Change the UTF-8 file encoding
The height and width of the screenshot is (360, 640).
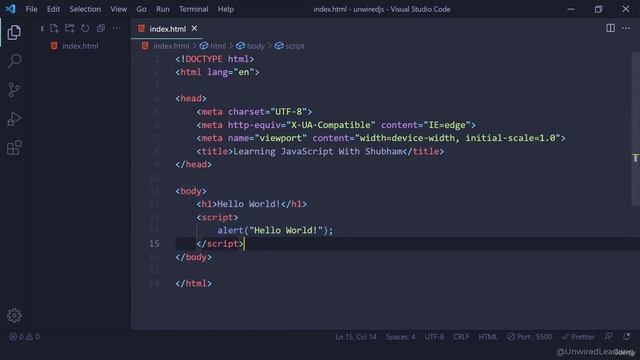point(434,337)
